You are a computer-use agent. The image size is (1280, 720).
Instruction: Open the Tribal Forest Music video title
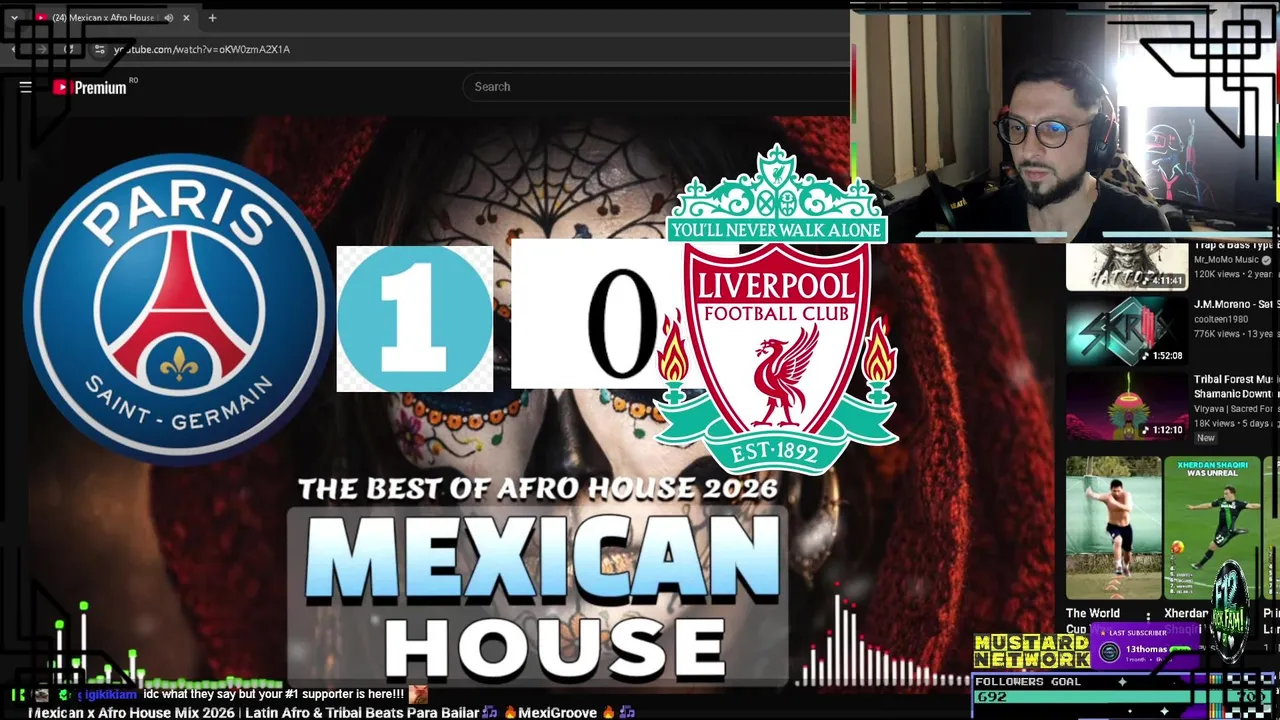click(x=1234, y=386)
